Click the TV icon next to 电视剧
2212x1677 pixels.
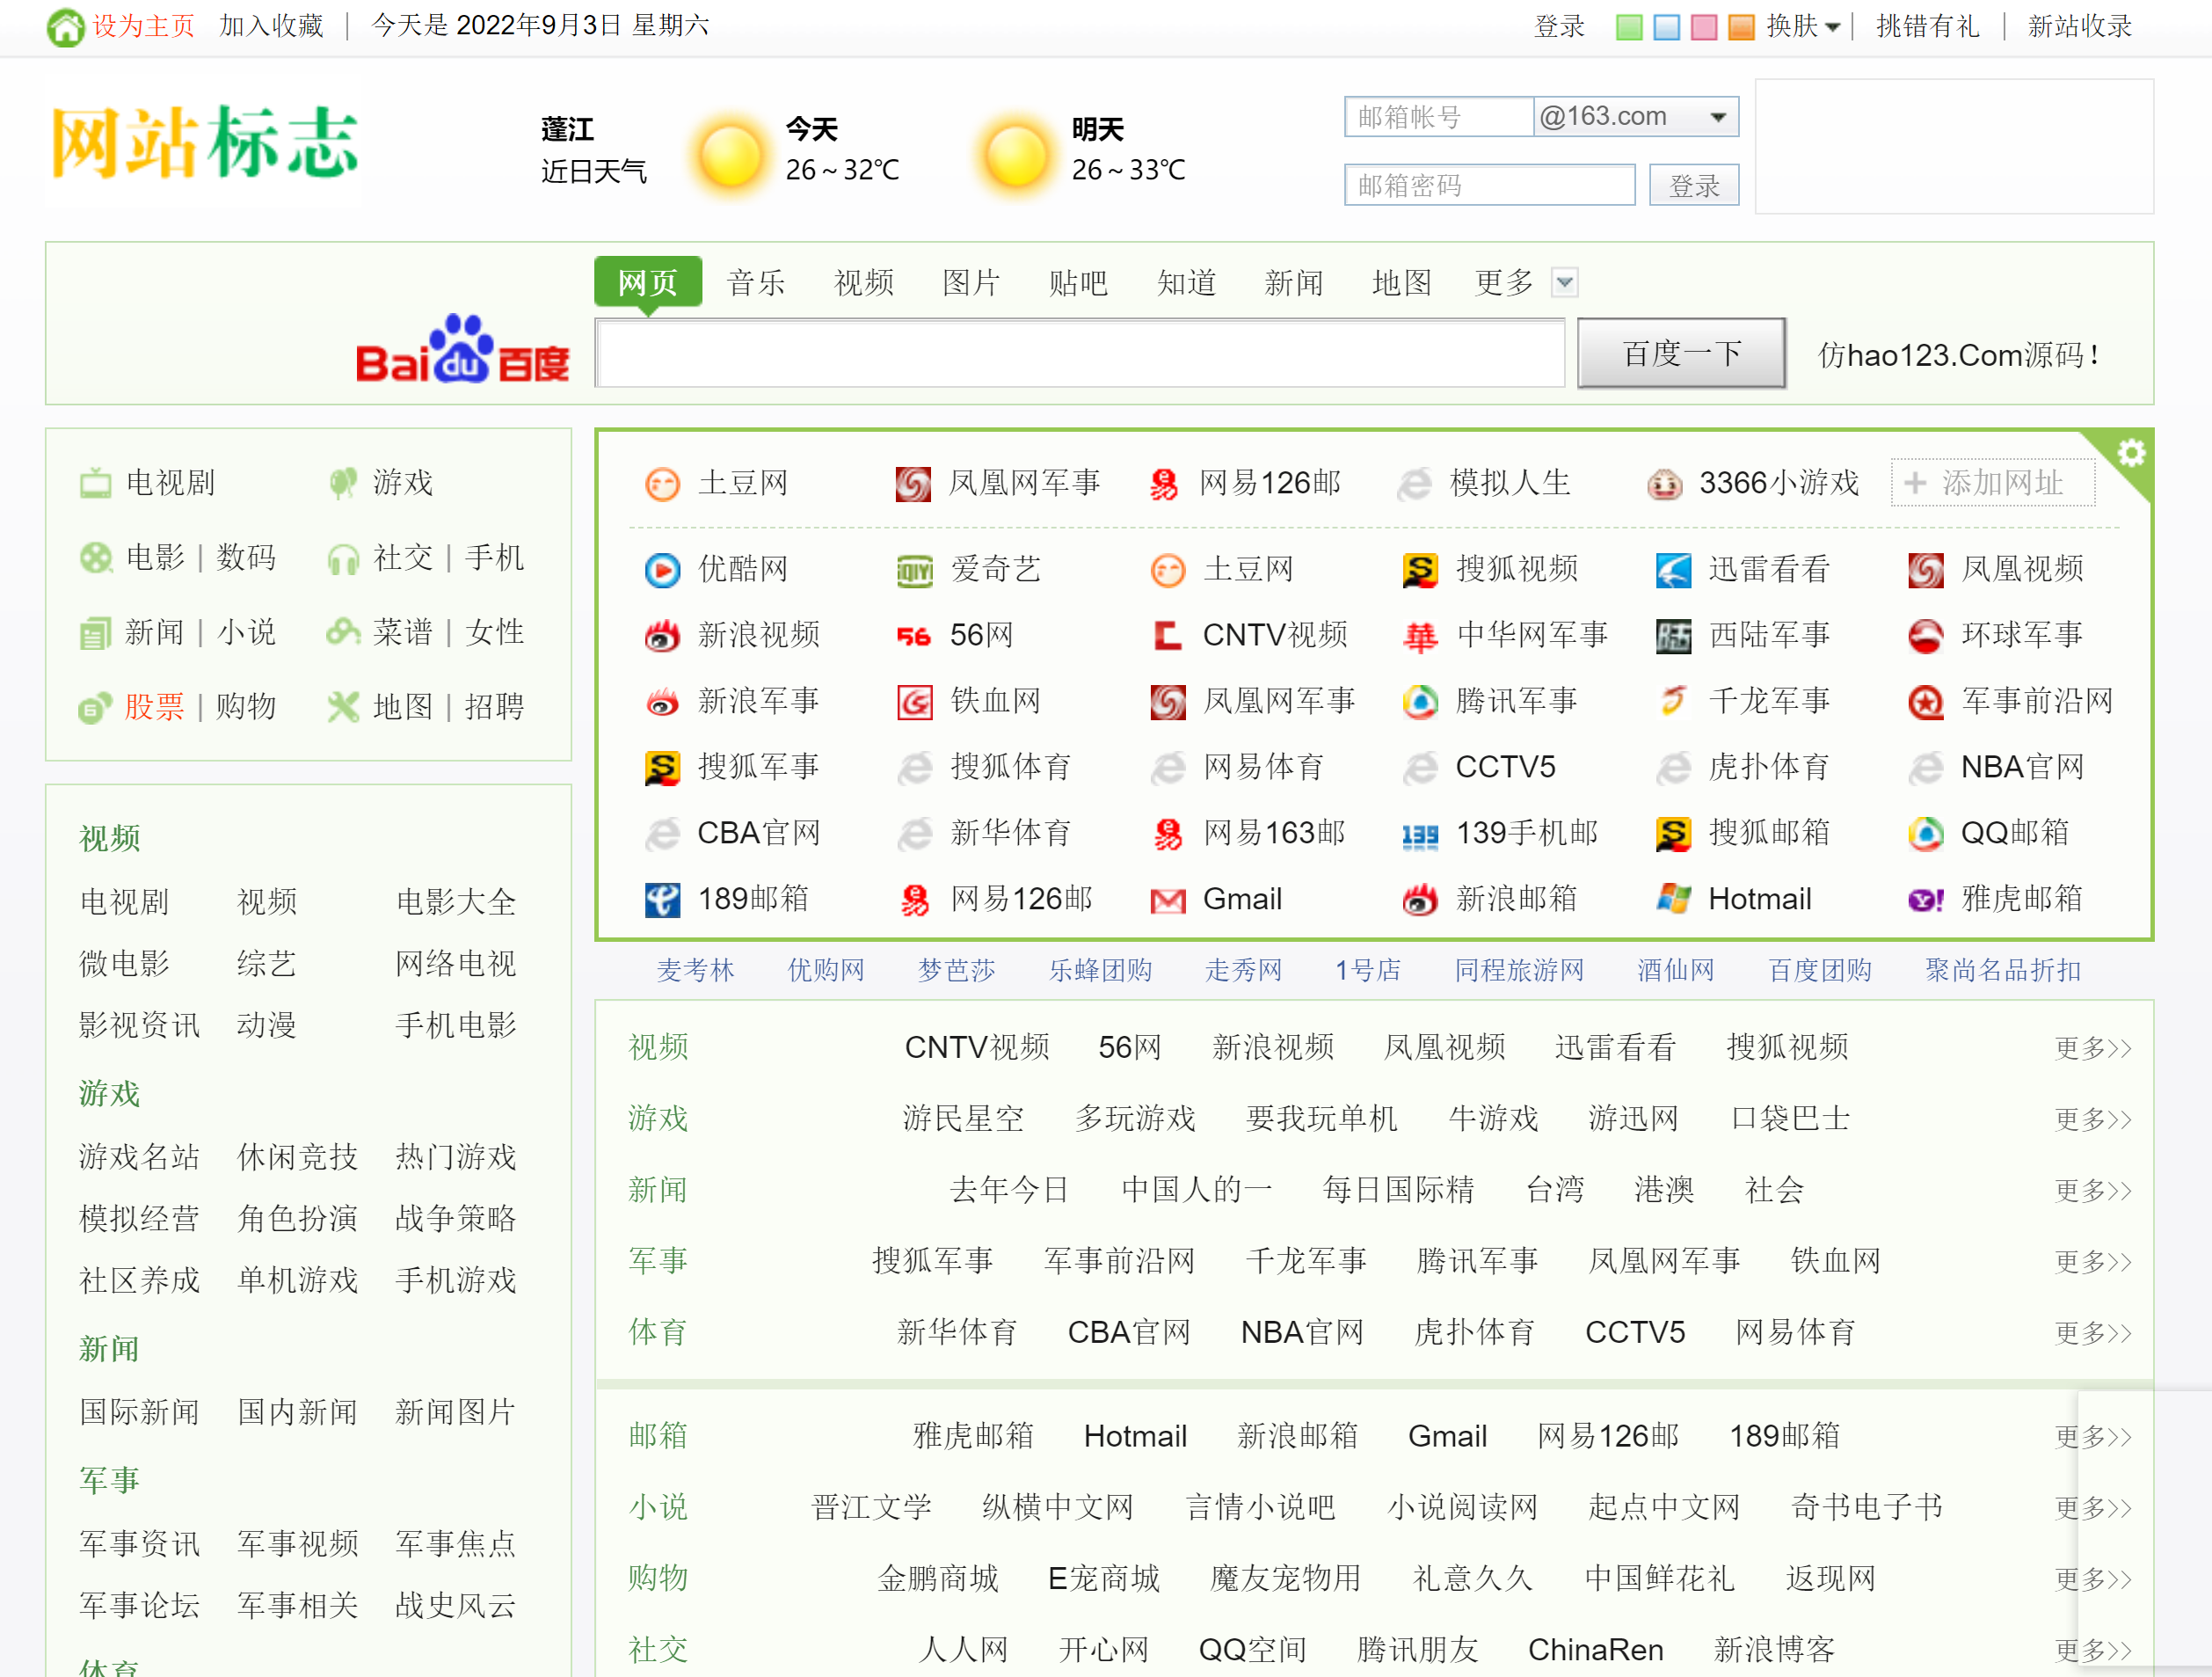click(96, 483)
